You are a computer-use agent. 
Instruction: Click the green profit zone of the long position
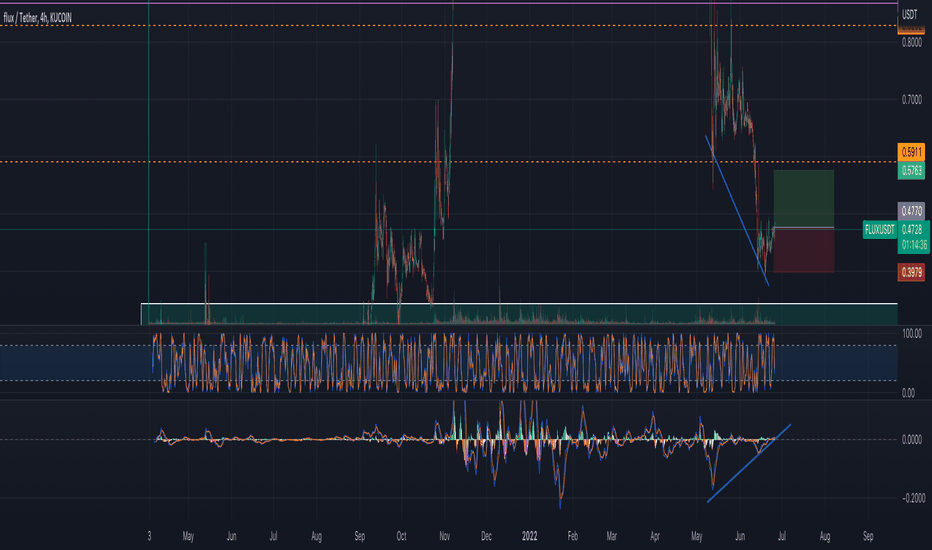click(804, 199)
